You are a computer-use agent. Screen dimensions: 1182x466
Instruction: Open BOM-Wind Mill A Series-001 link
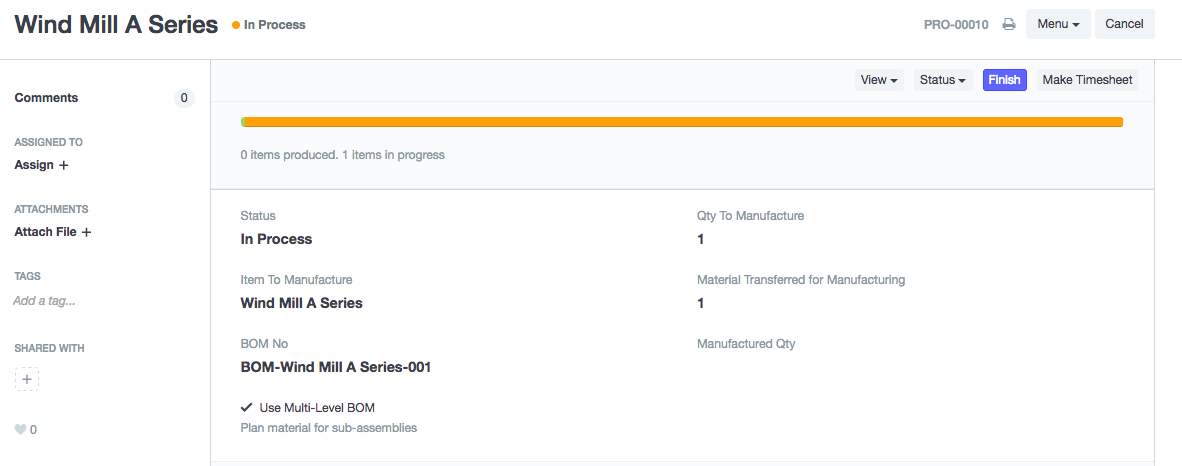(336, 367)
